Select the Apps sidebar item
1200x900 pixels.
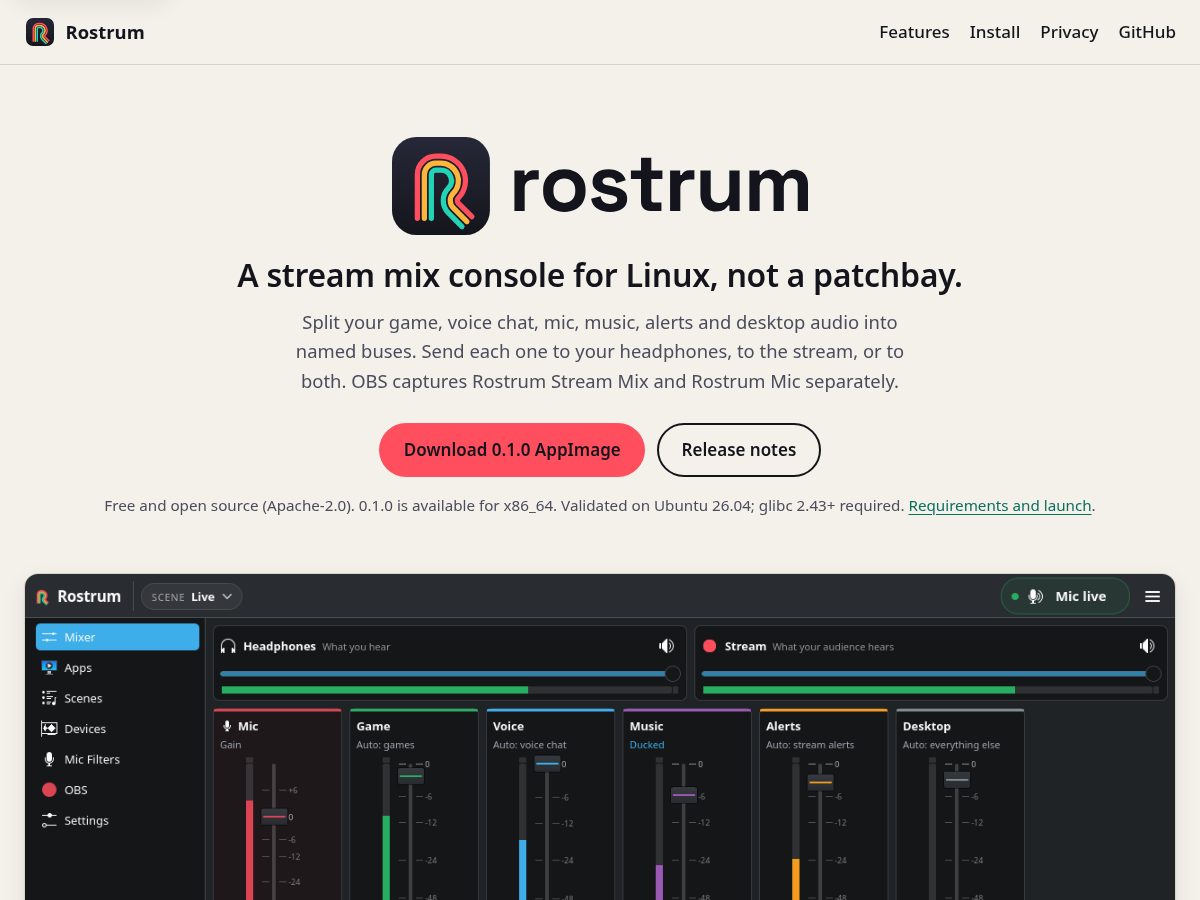pyautogui.click(x=117, y=667)
